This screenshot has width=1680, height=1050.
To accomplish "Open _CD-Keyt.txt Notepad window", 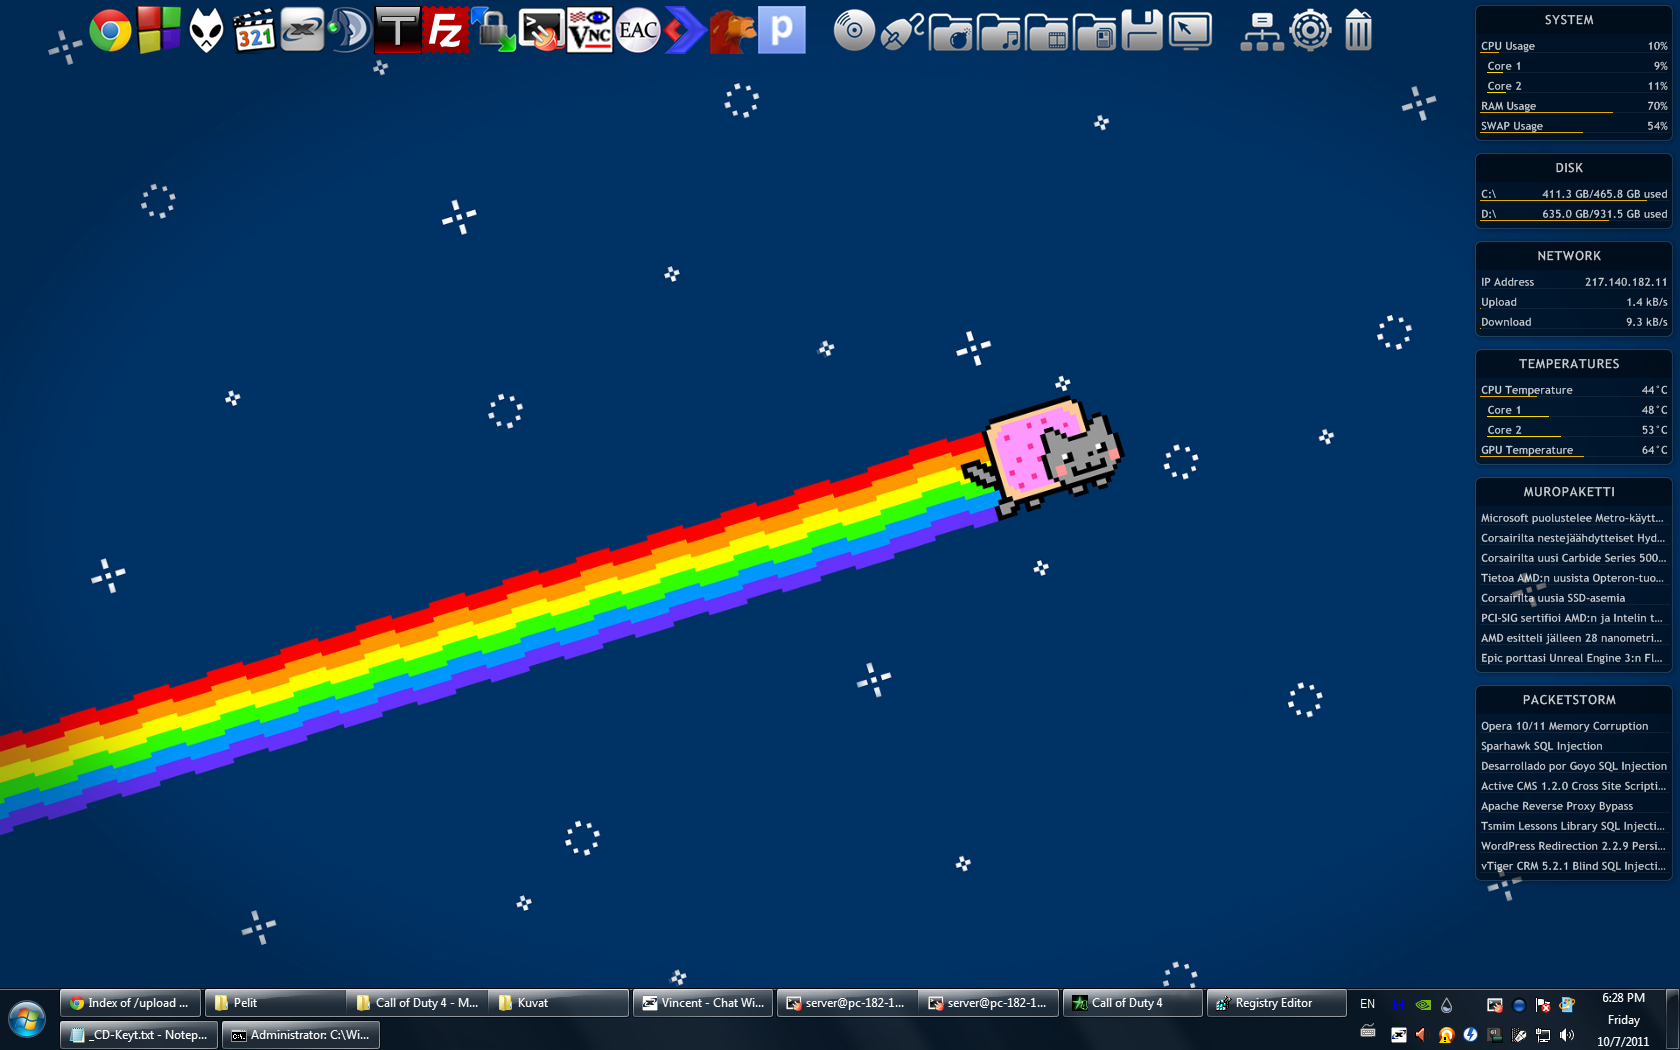I will (139, 1035).
